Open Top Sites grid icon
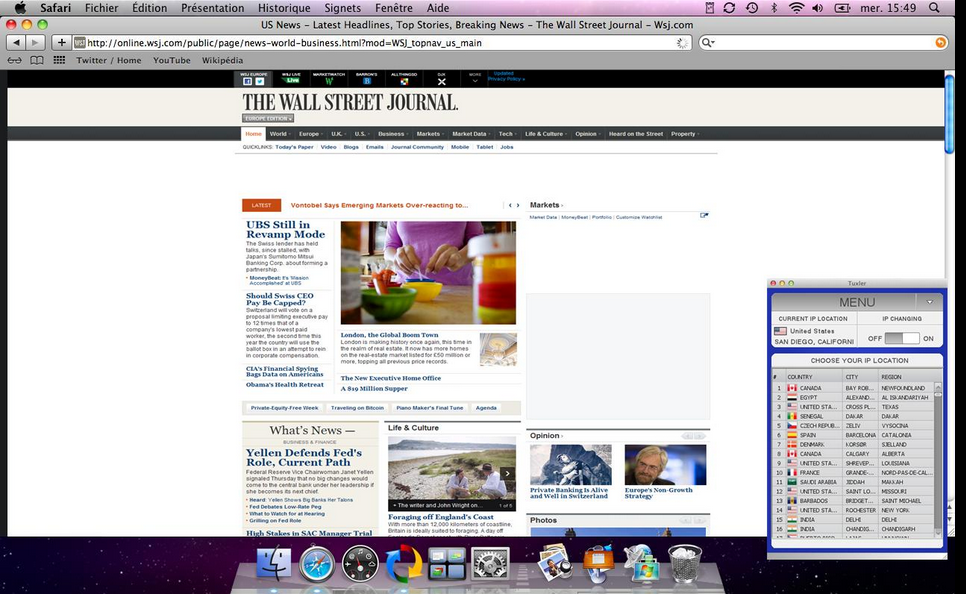The height and width of the screenshot is (594, 966). [x=59, y=60]
